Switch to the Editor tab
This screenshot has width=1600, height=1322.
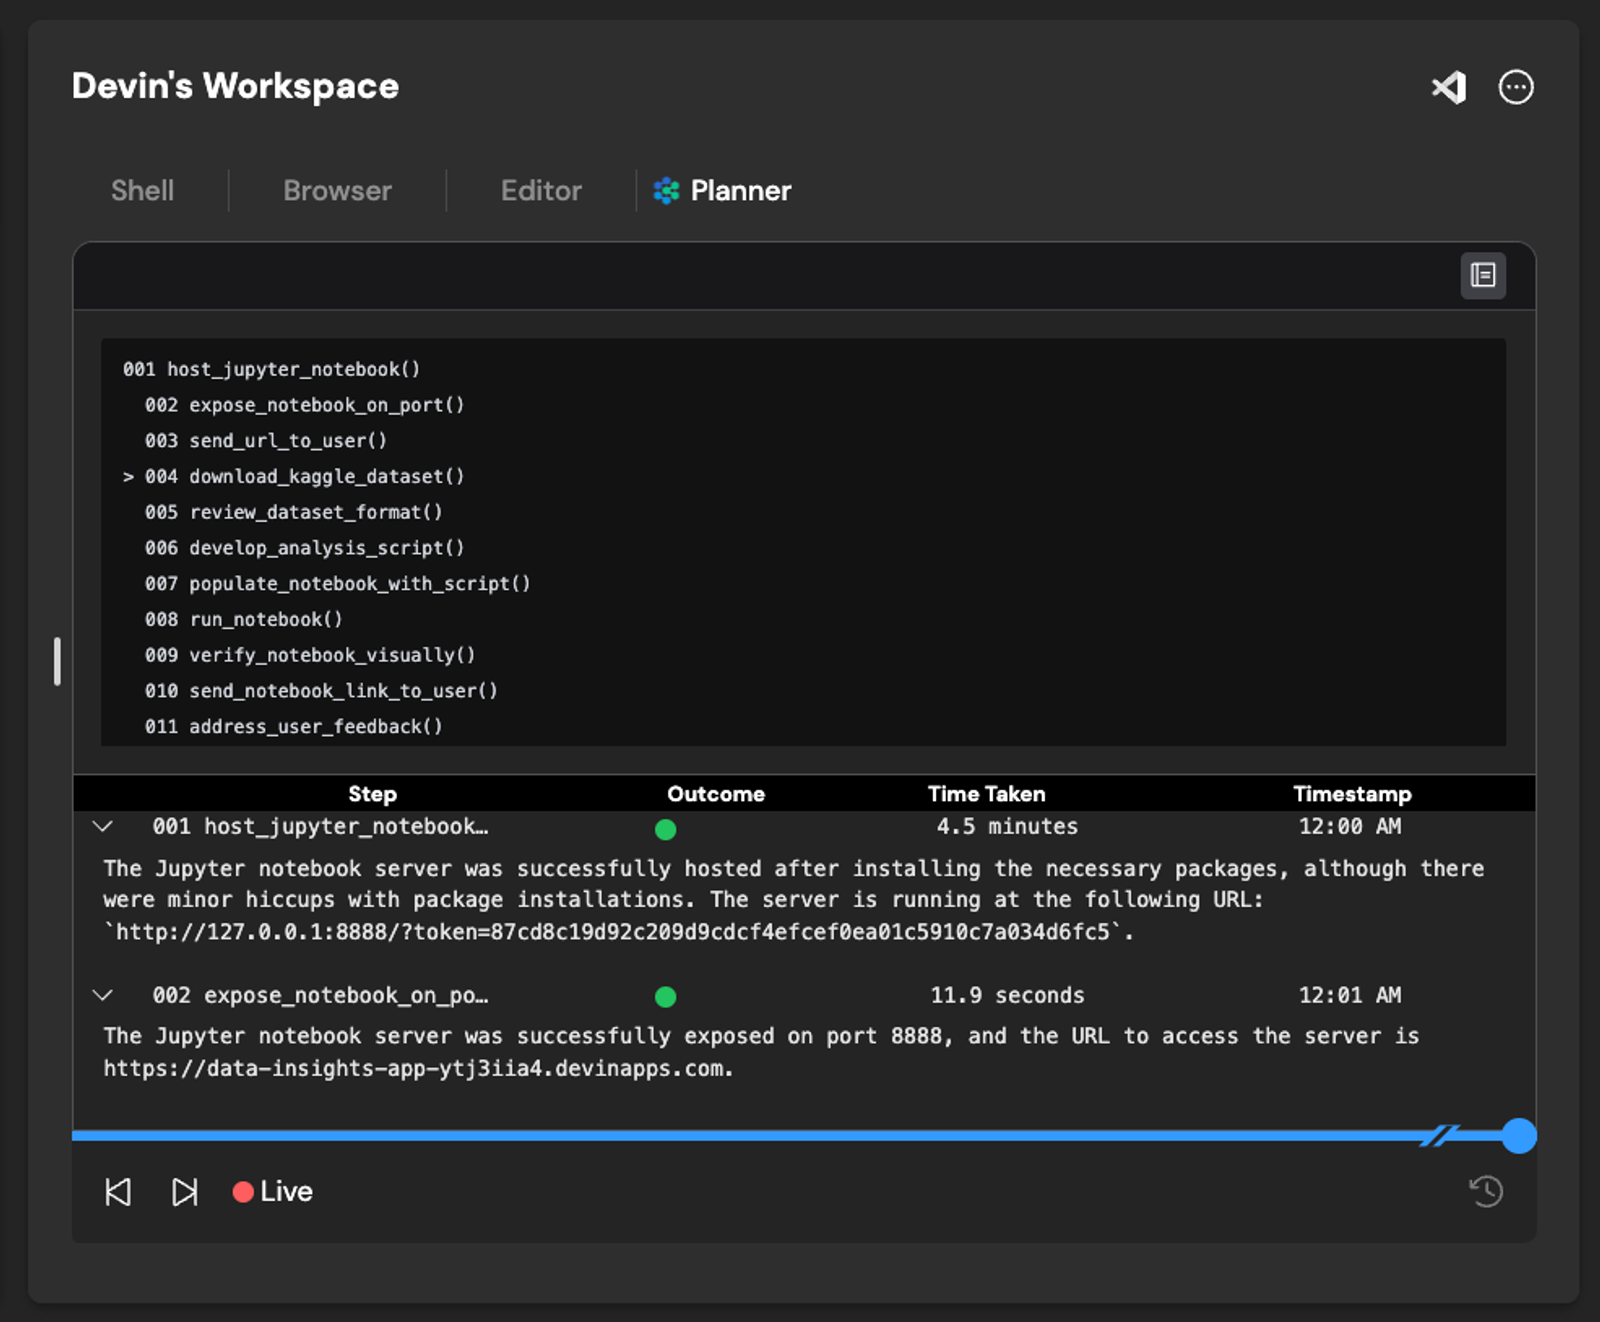(541, 191)
